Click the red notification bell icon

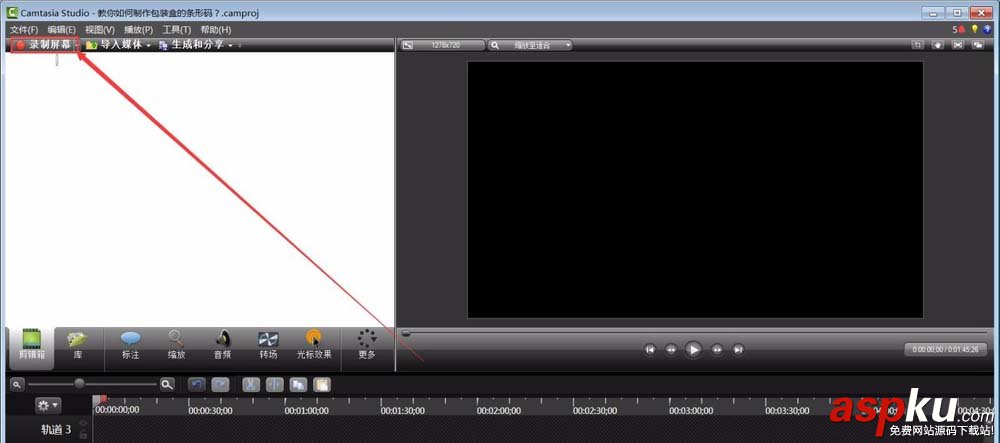pos(961,29)
